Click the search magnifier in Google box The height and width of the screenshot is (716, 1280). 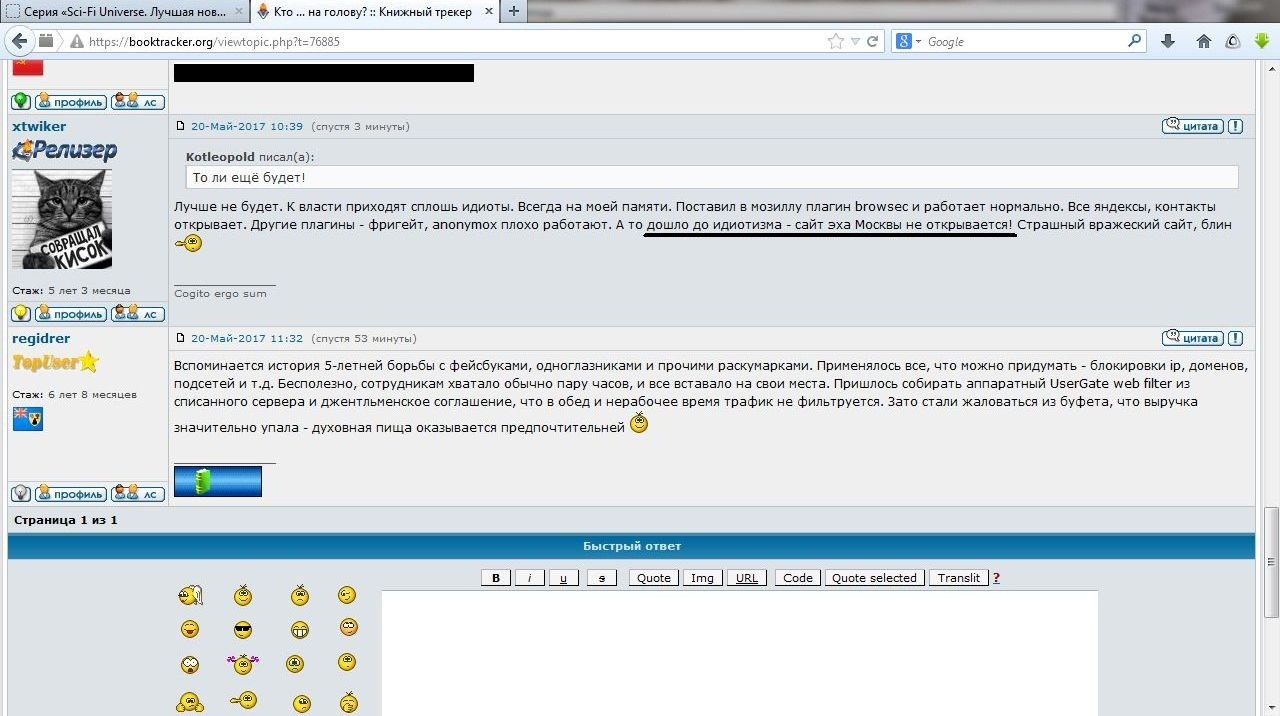[1134, 41]
